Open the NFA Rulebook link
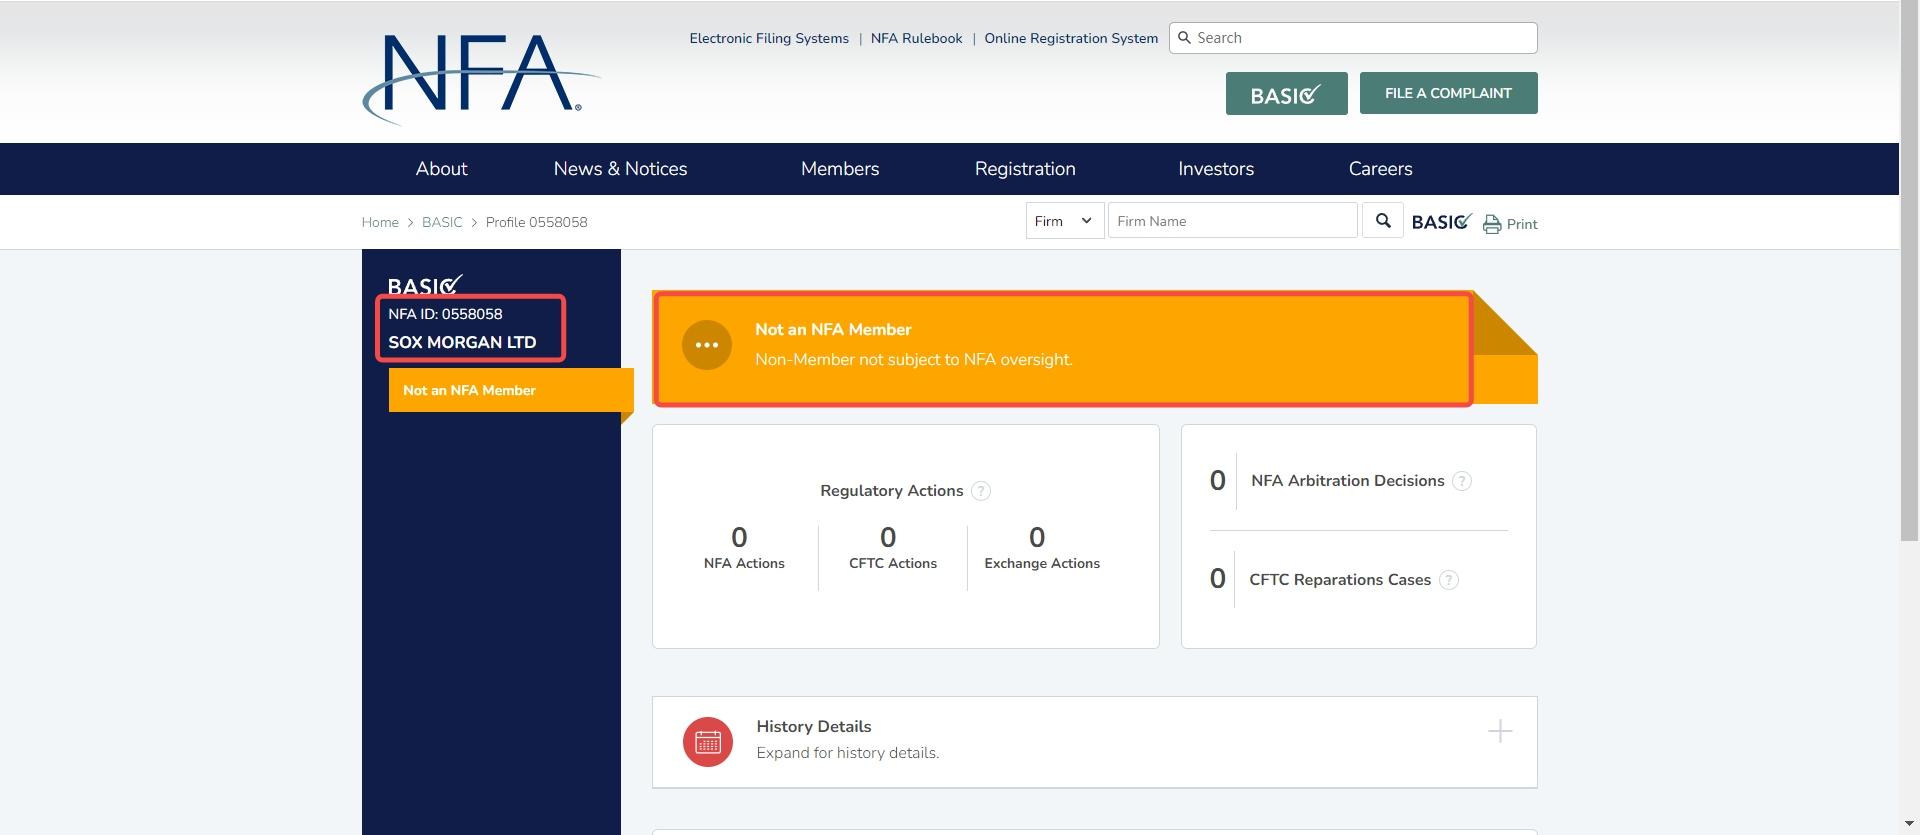The height and width of the screenshot is (835, 1920). (916, 38)
